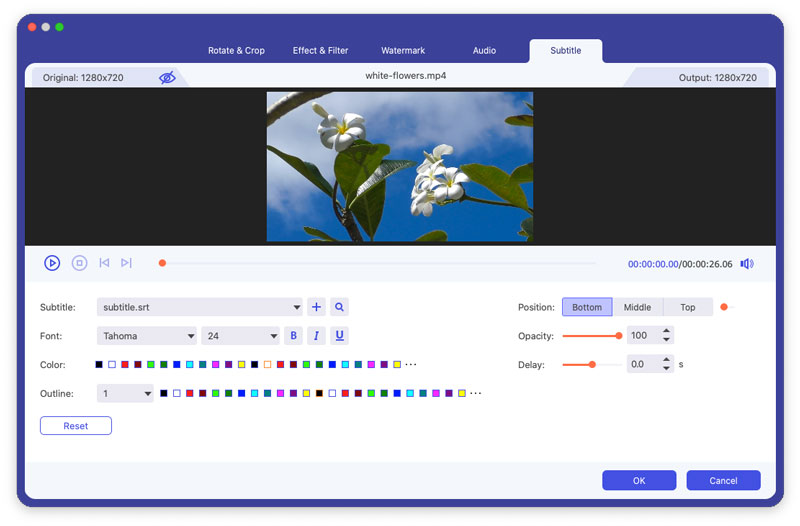
Task: Skip to next frame icon
Action: pyautogui.click(x=126, y=263)
